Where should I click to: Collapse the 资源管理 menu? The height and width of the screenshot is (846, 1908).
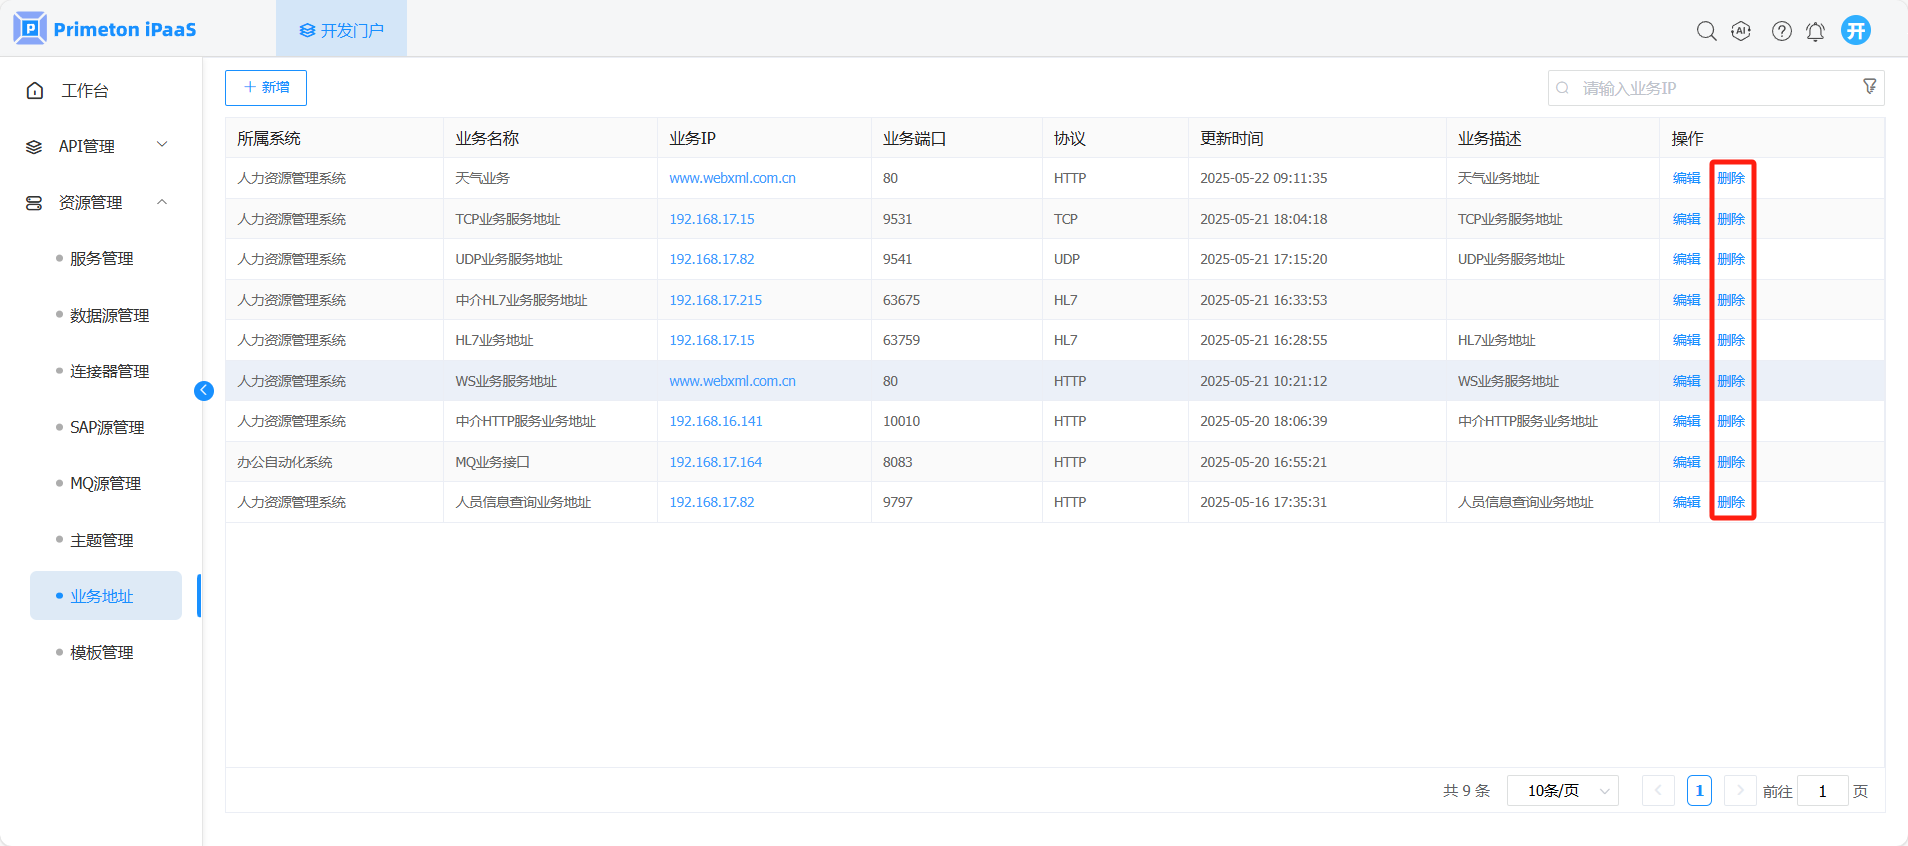click(97, 203)
